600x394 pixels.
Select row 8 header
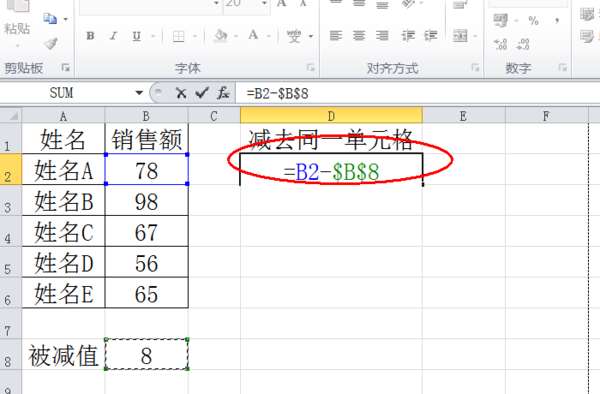coord(10,354)
